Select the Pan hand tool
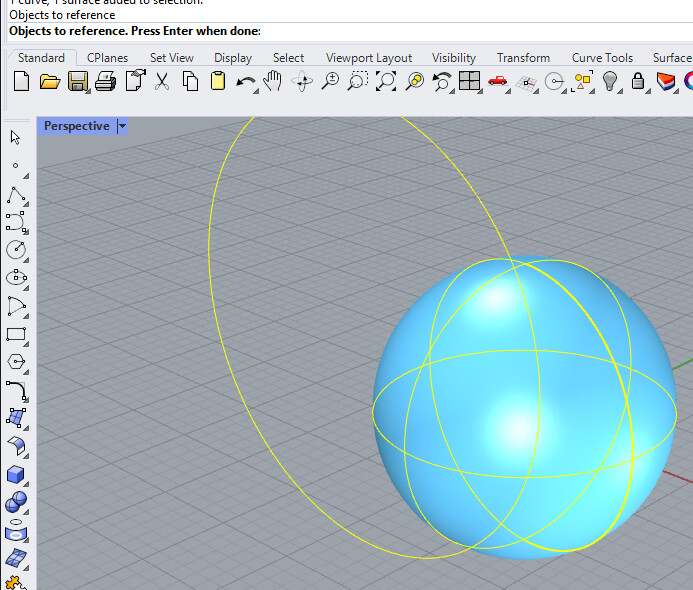 pos(273,81)
